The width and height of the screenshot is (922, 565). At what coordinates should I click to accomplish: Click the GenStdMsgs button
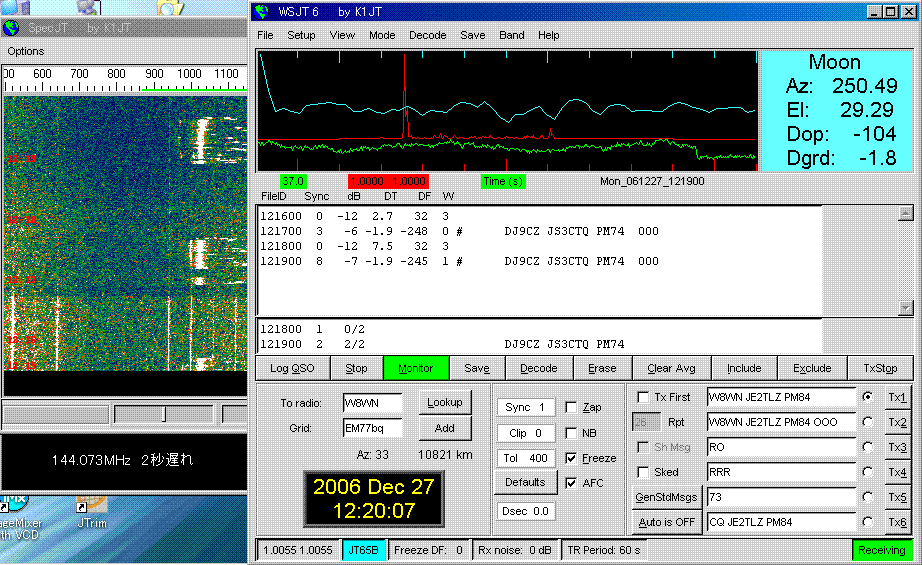[x=666, y=497]
